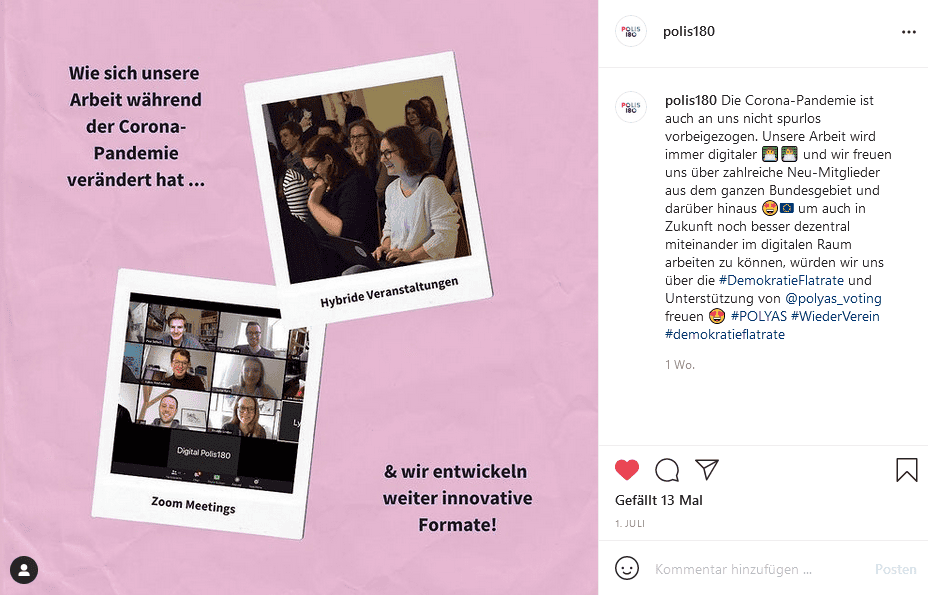The image size is (928, 595).
Task: Focus the Kommentar hinzufügen field
Action: (x=759, y=569)
